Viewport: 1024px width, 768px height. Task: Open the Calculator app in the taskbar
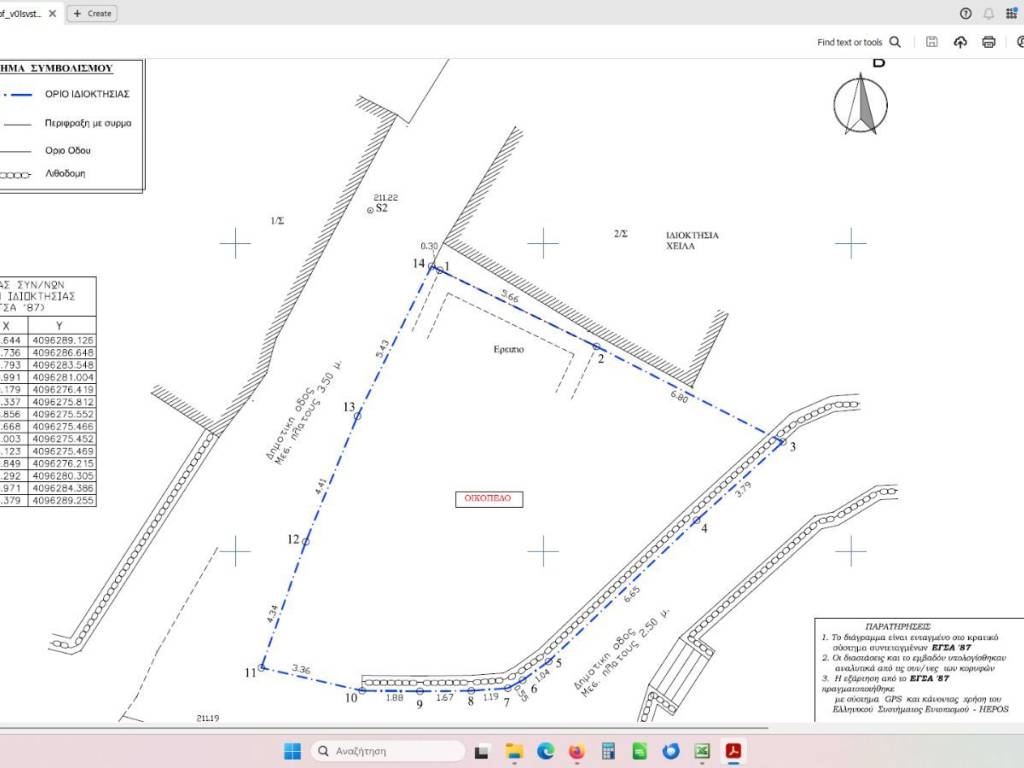click(607, 751)
